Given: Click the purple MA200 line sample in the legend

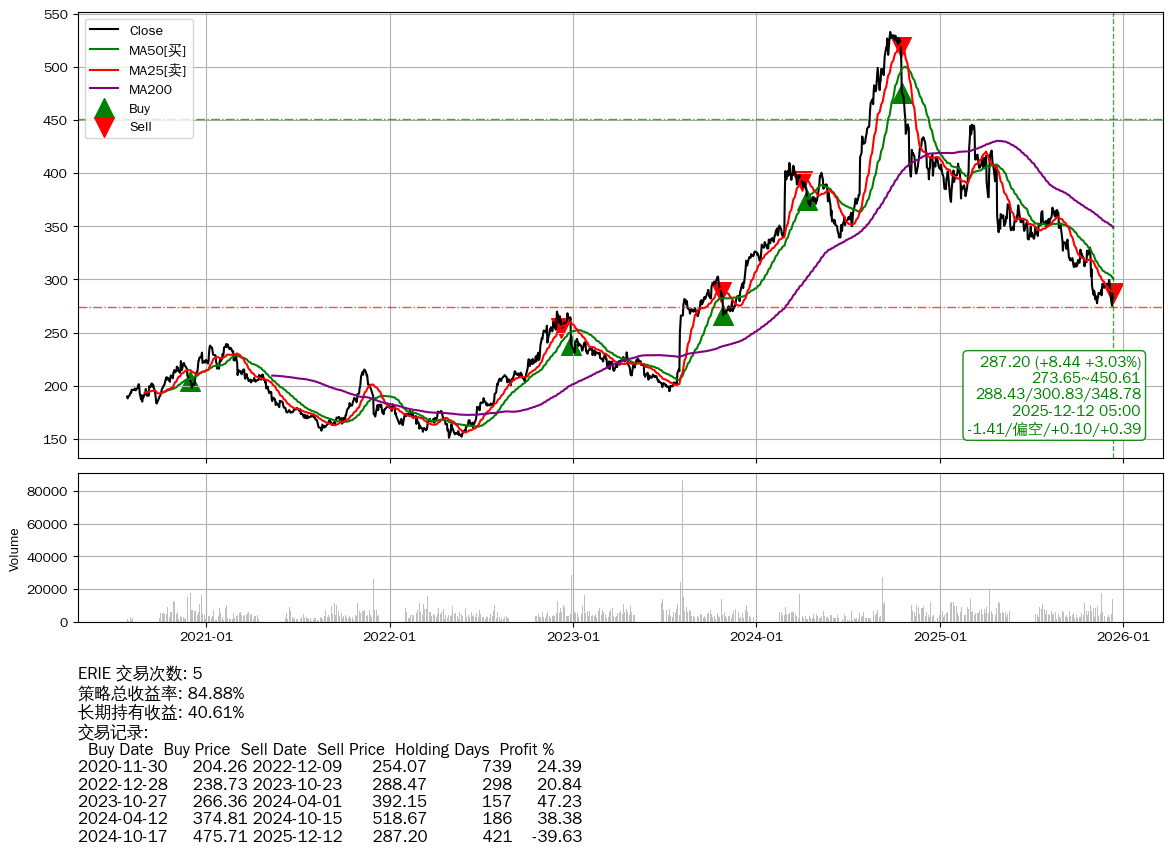Looking at the screenshot, I should tap(104, 90).
